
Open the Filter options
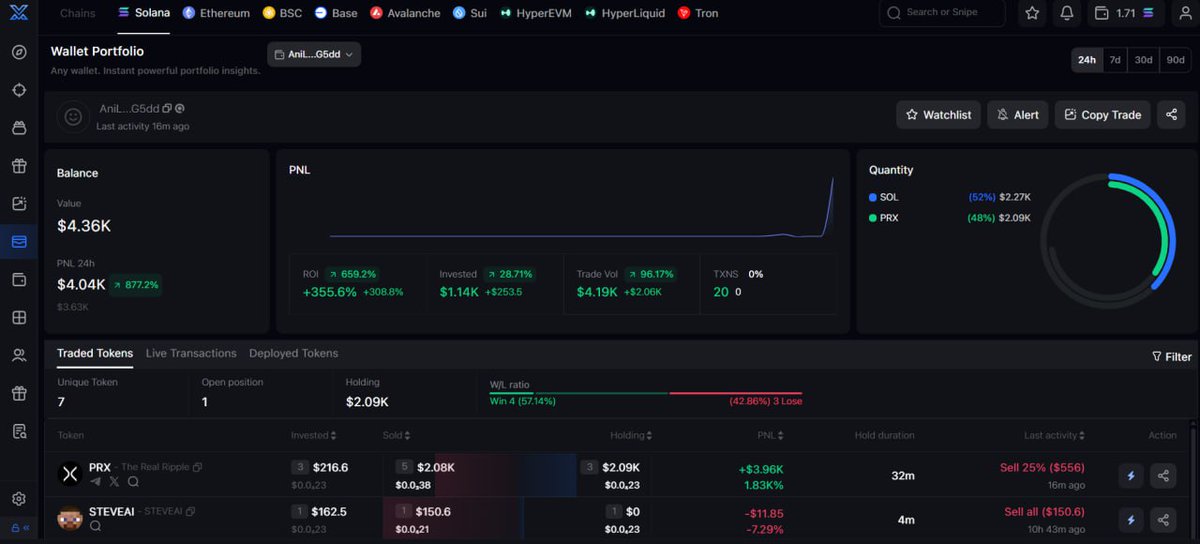pyautogui.click(x=1172, y=356)
